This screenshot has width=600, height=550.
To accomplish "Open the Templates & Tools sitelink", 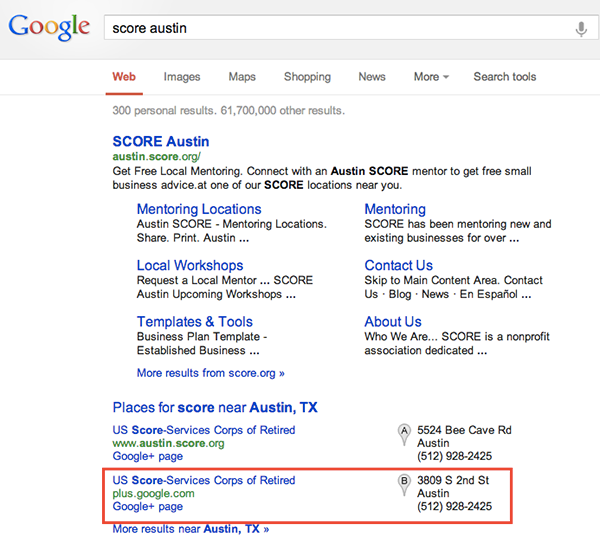I will tap(195, 321).
